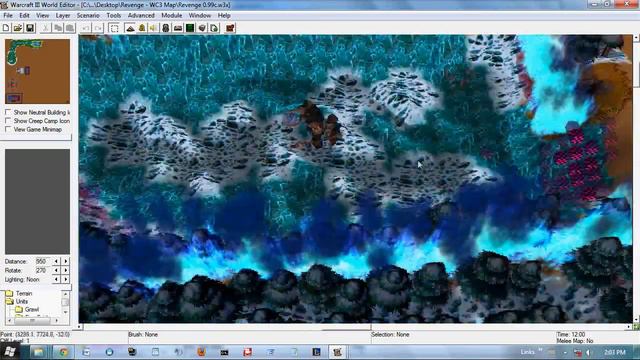Screen dimensions: 640x360
Task: Open the Tools menu
Action: 113,16
